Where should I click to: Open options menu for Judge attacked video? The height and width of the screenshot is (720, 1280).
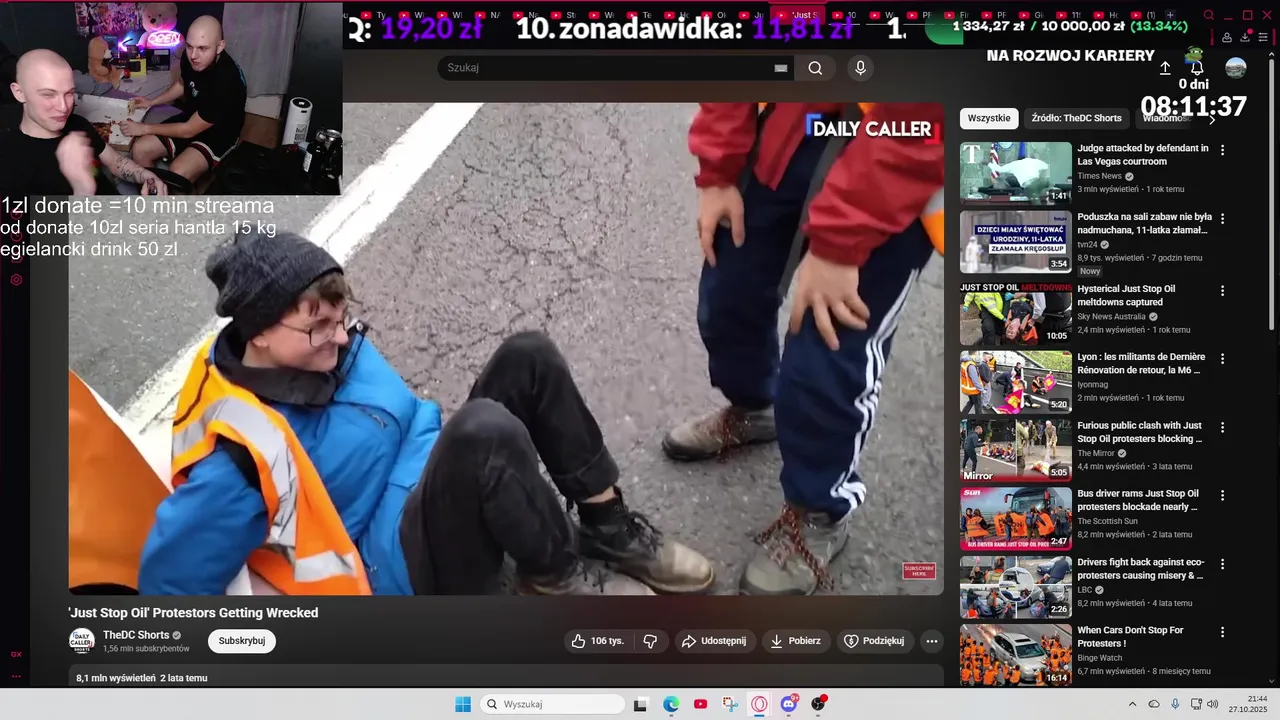click(x=1222, y=150)
